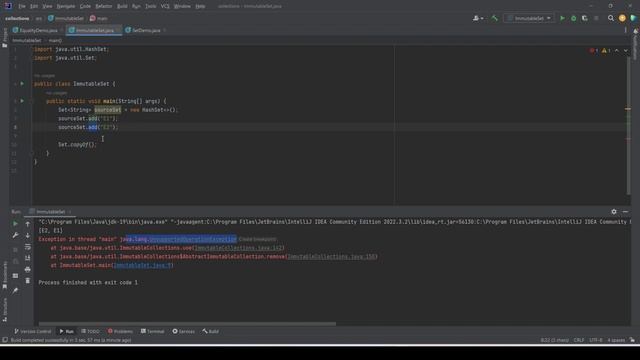Start debugging with the Debug bug icon
The height and width of the screenshot is (360, 640).
[x=573, y=18]
